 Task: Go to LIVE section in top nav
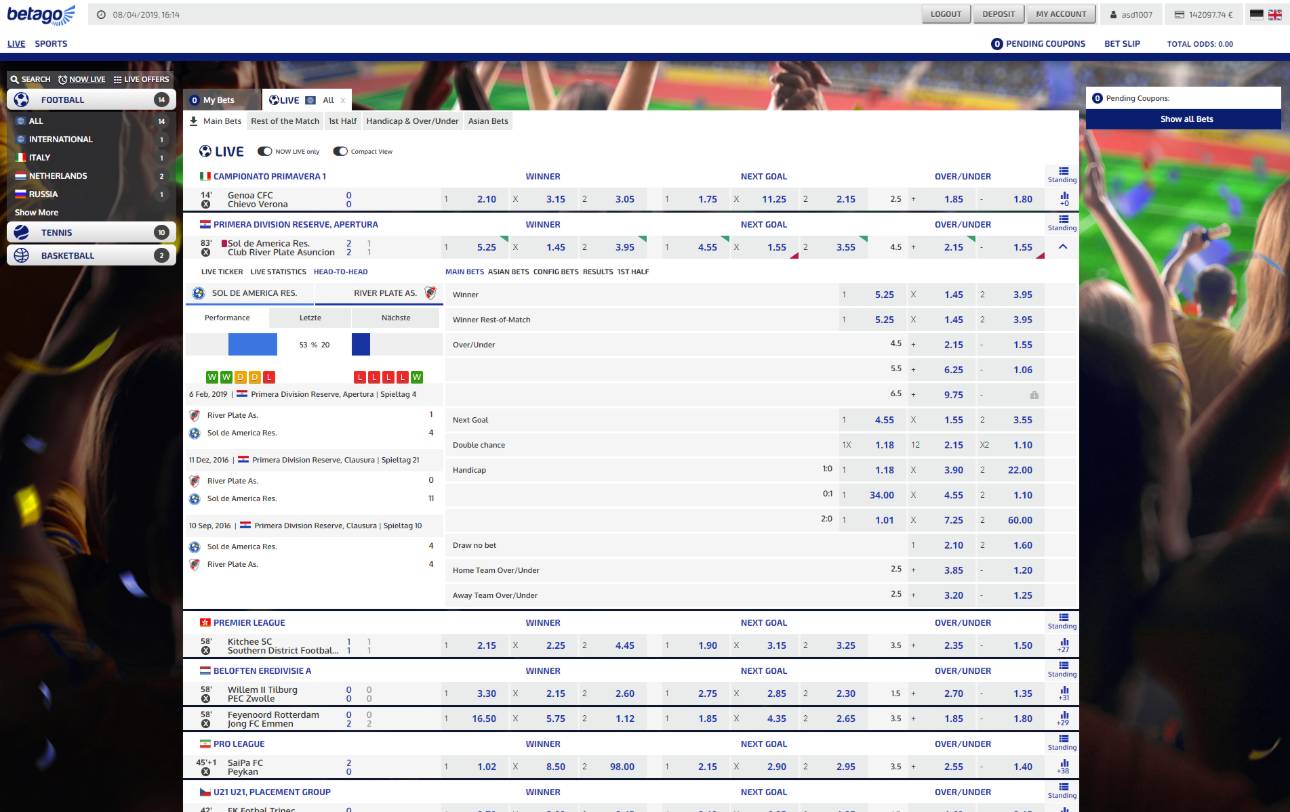point(16,44)
